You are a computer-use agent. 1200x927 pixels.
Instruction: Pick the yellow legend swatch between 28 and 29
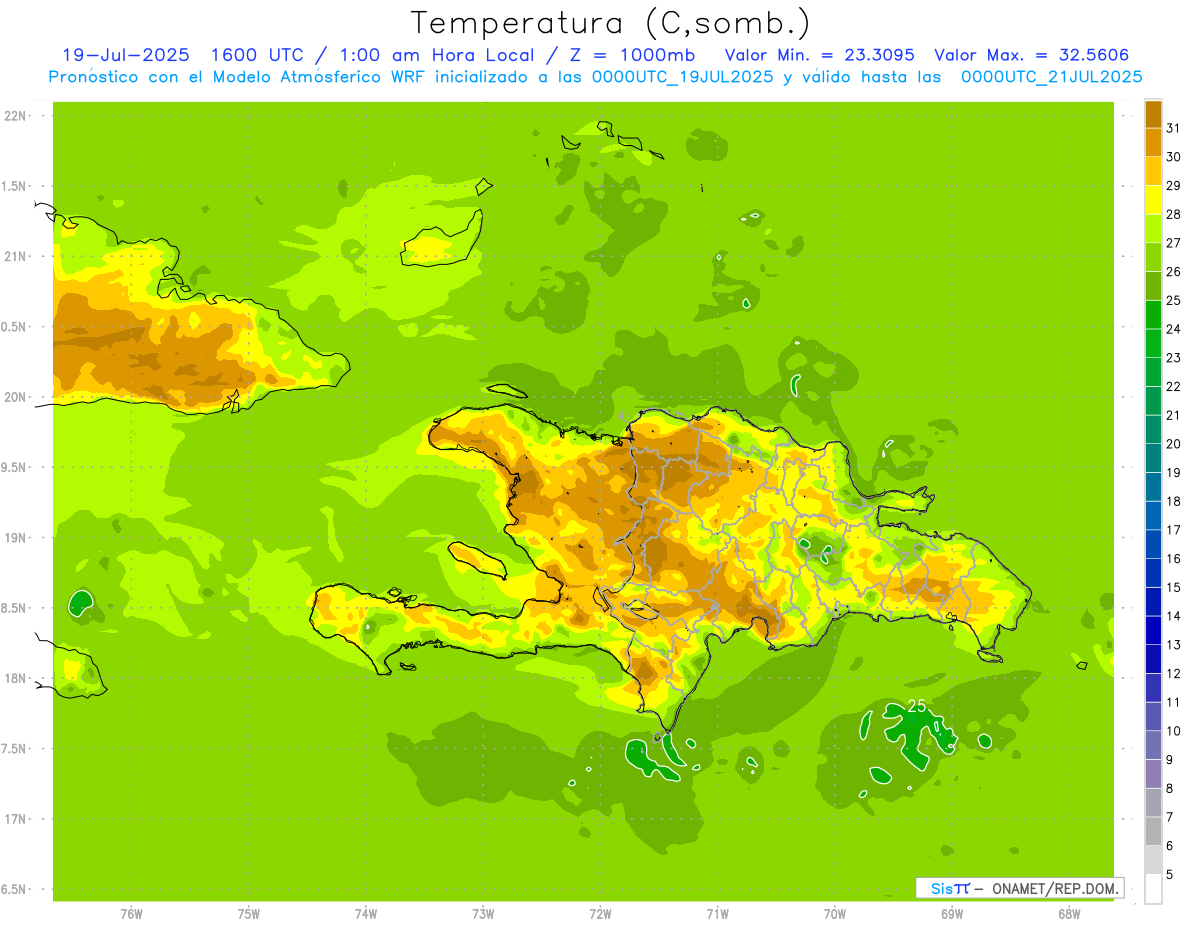pos(1153,200)
